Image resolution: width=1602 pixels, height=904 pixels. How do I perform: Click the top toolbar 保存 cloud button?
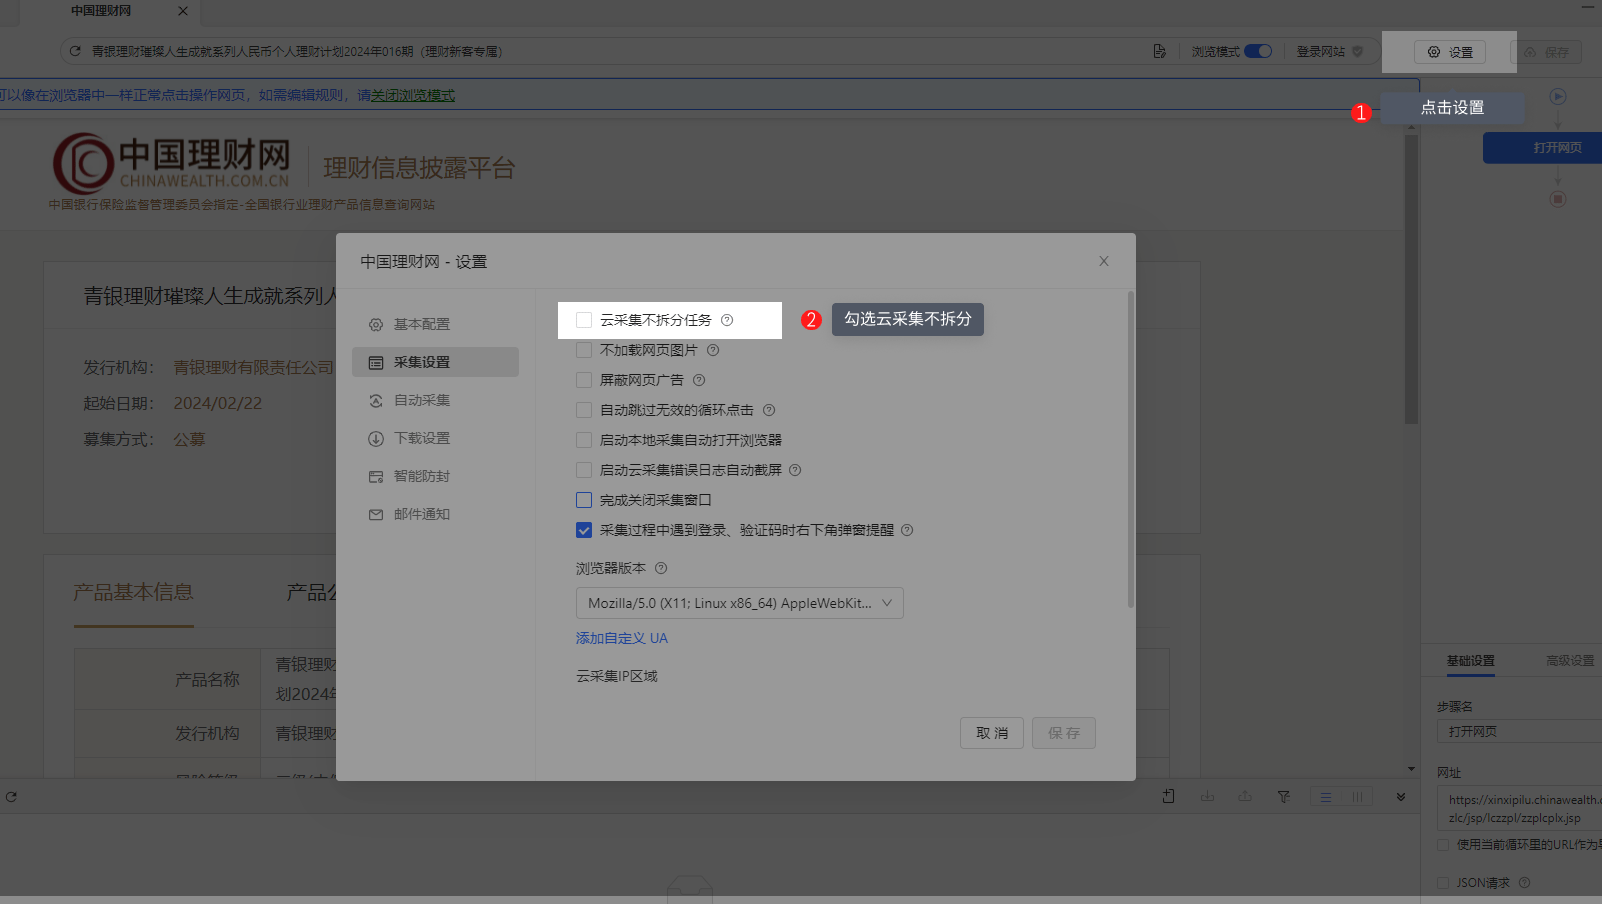point(1547,52)
